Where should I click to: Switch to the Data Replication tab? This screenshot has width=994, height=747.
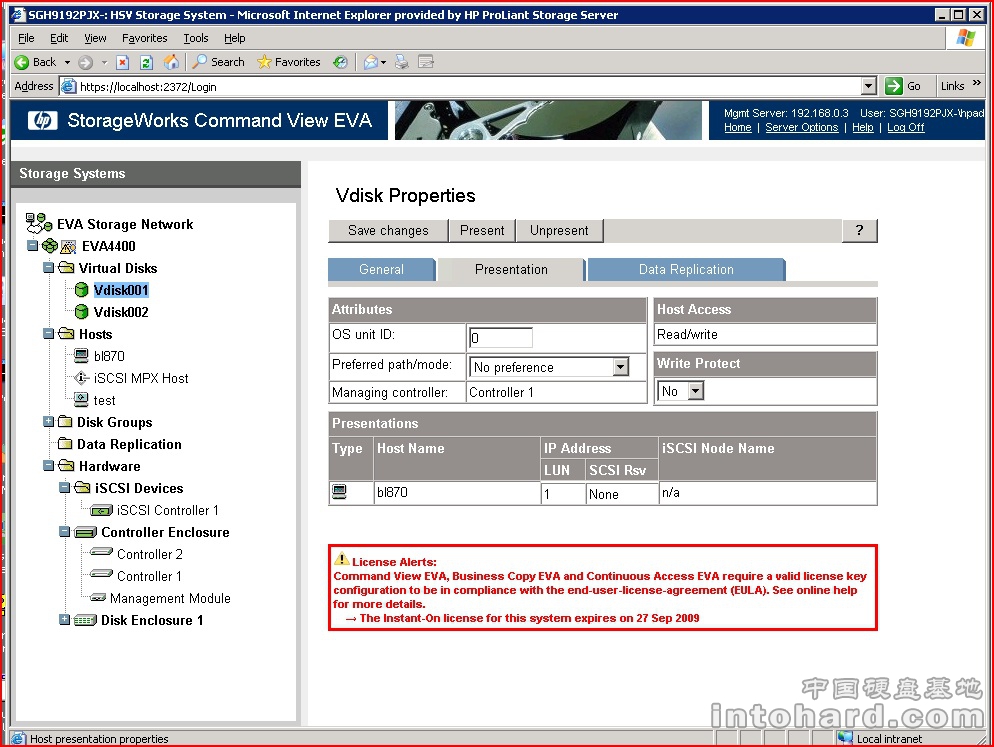point(686,269)
